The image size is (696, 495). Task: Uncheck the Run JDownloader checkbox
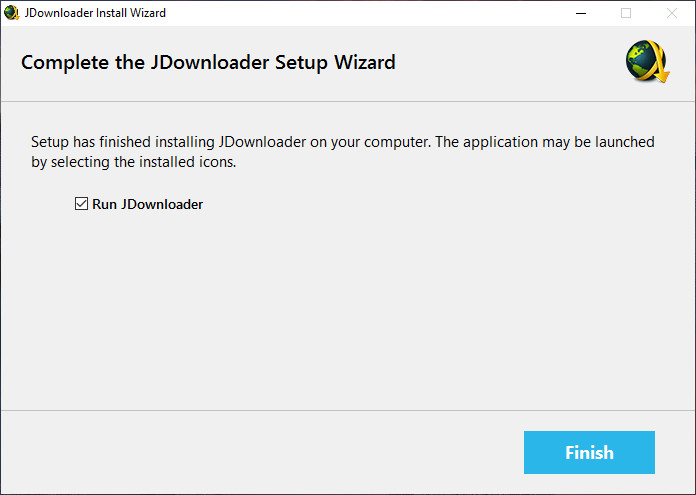click(x=81, y=204)
